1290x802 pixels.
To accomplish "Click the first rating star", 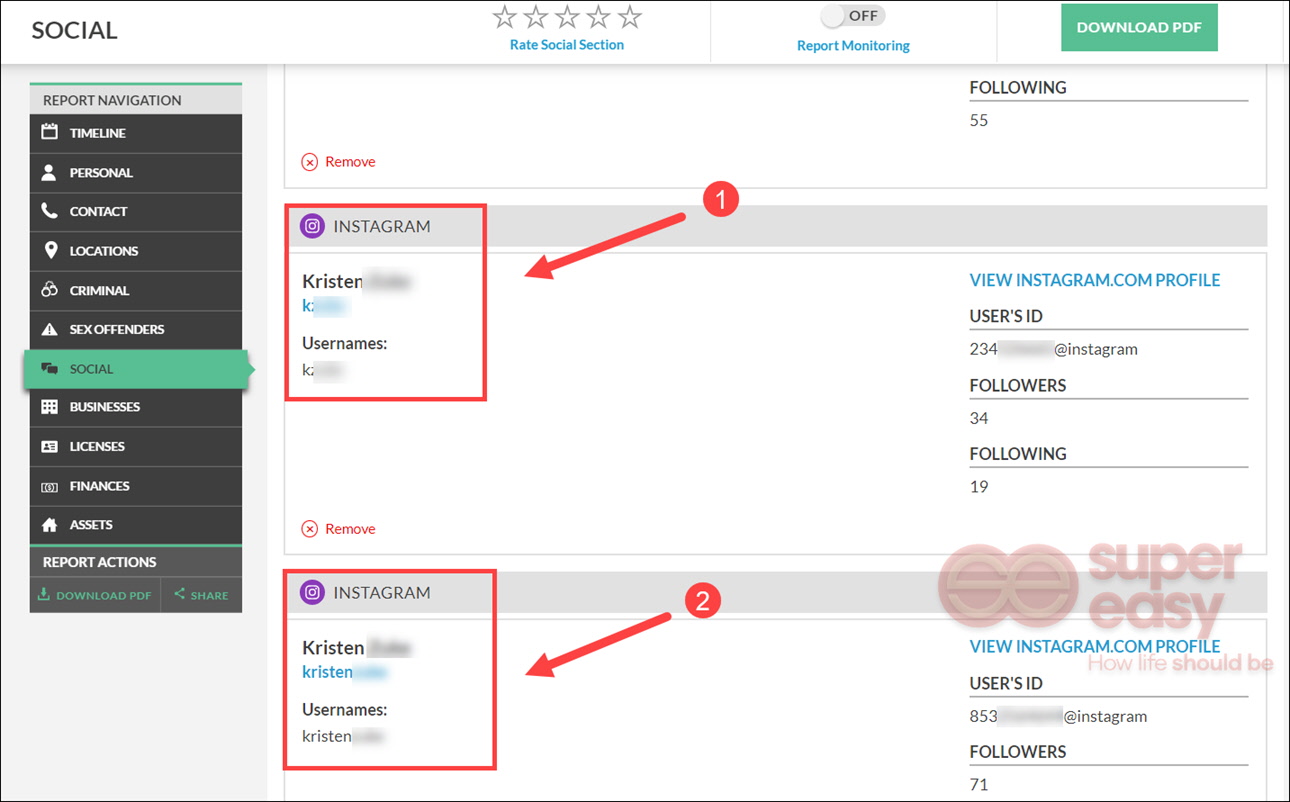I will pos(505,17).
